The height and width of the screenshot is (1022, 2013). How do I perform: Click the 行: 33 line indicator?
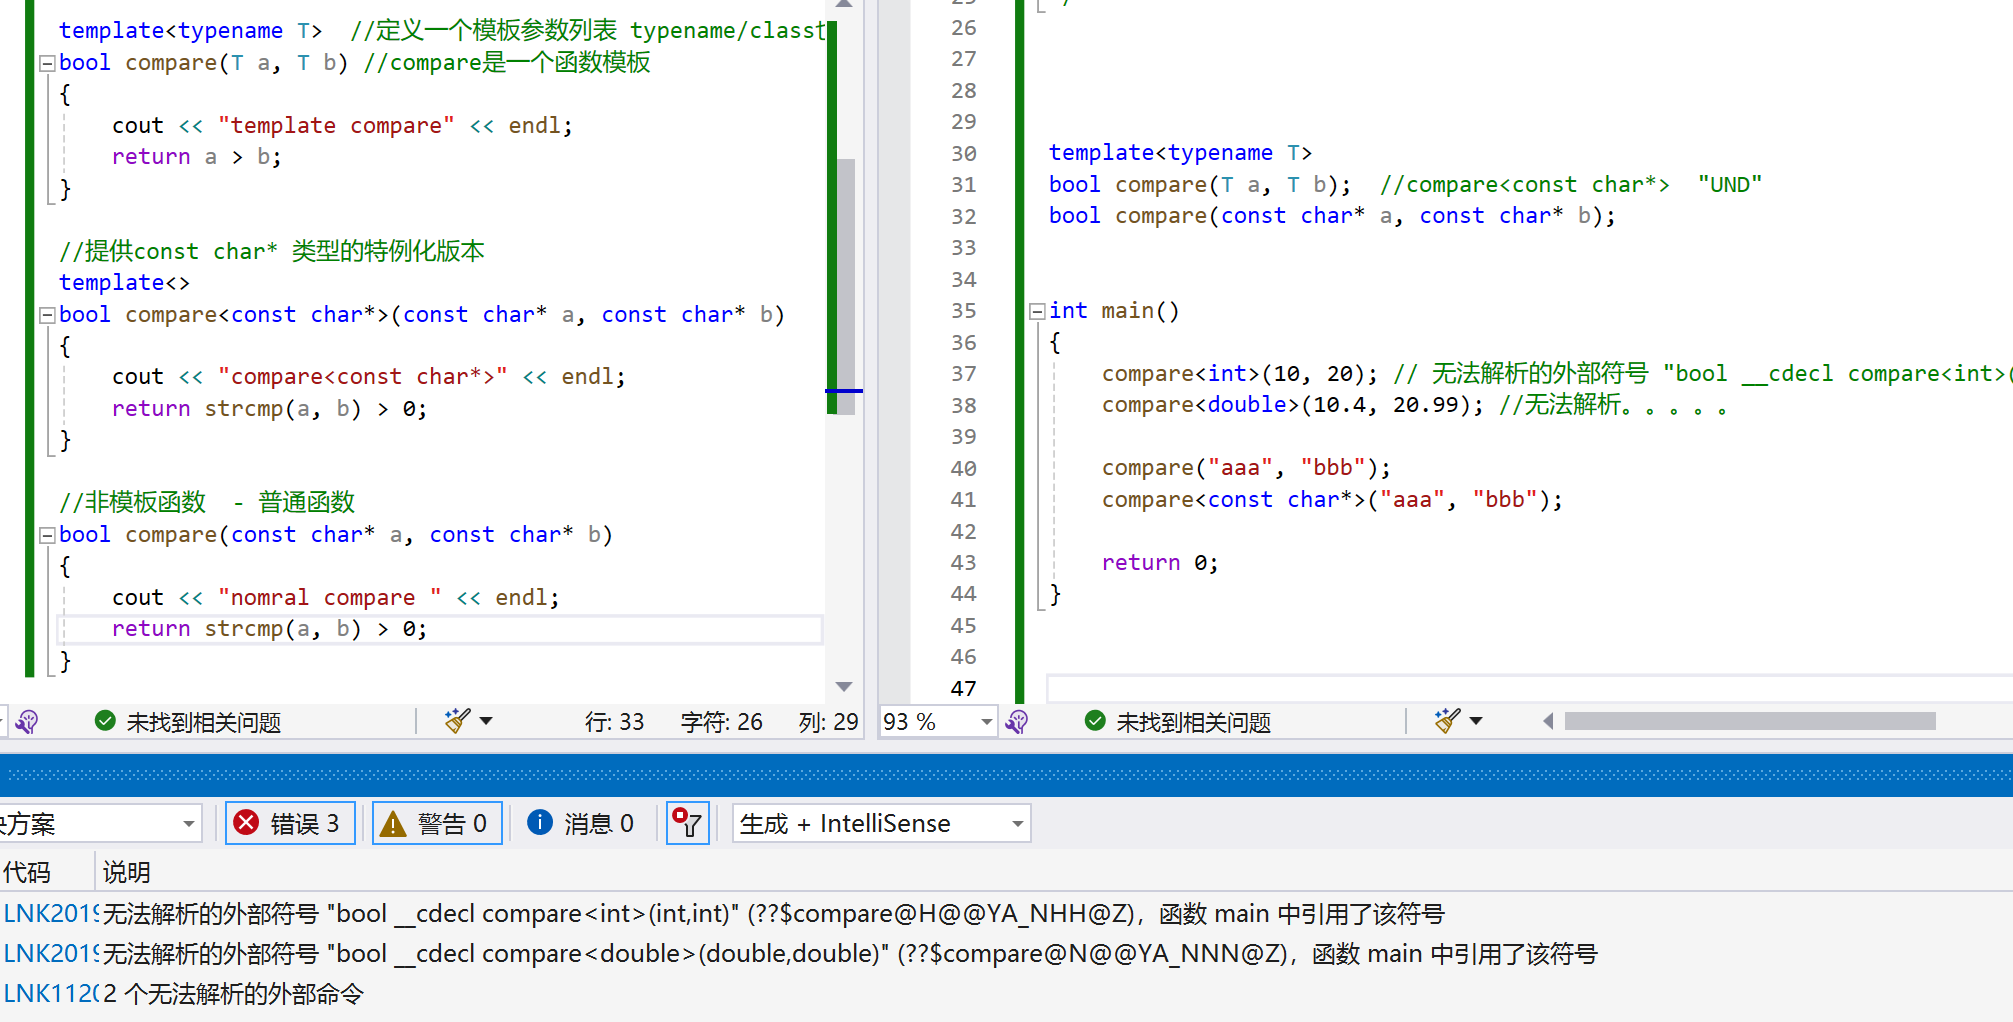[x=614, y=722]
